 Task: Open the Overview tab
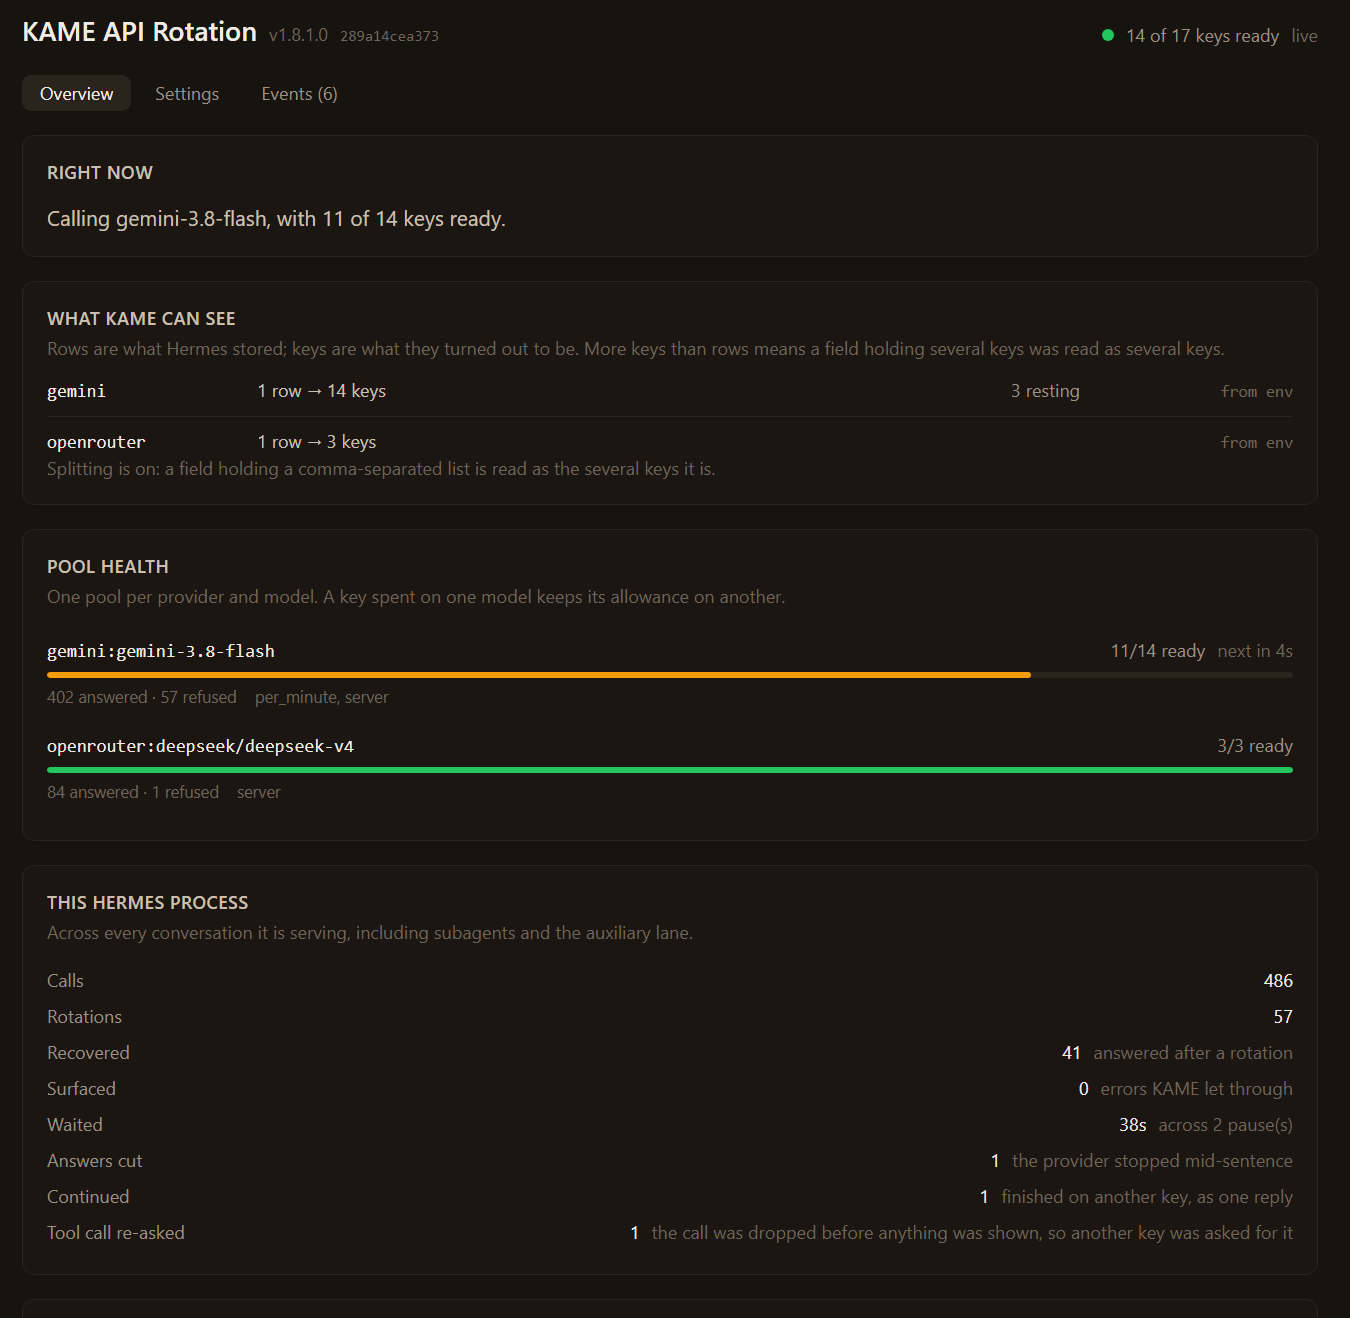[x=76, y=93]
